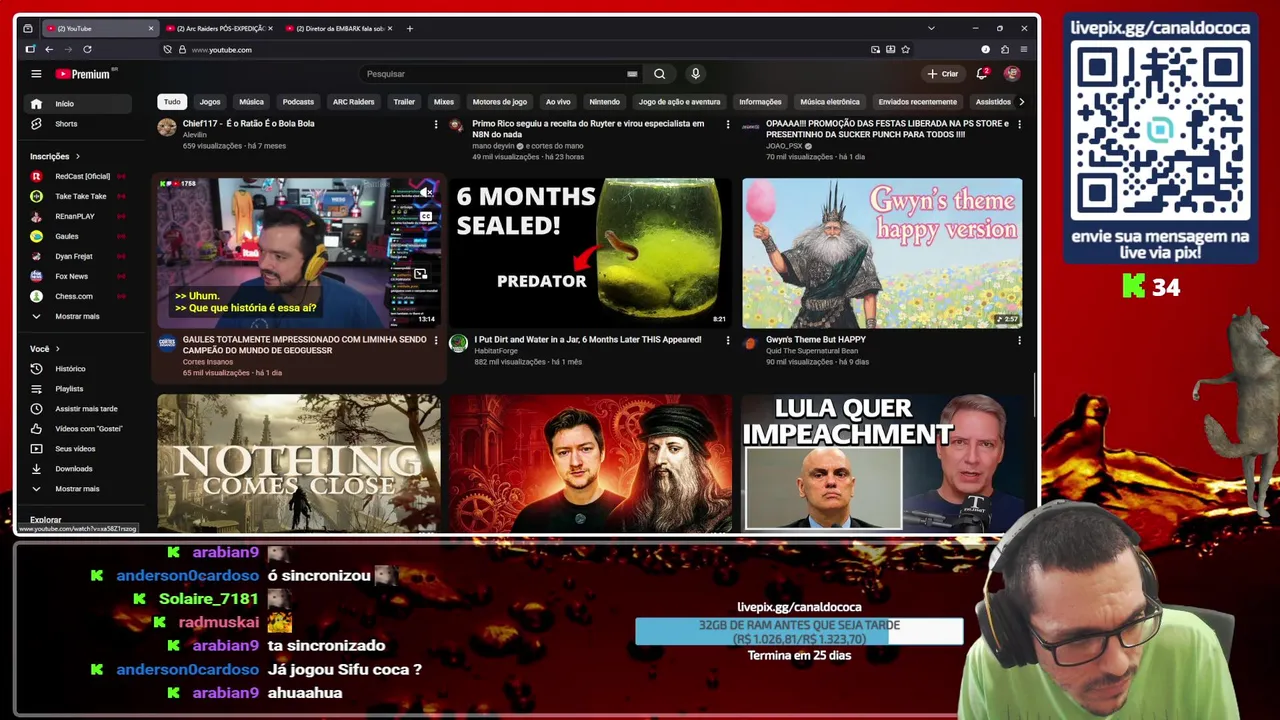Unmute the Gaules video preview
Viewport: 1280px width, 720px height.
coord(425,192)
